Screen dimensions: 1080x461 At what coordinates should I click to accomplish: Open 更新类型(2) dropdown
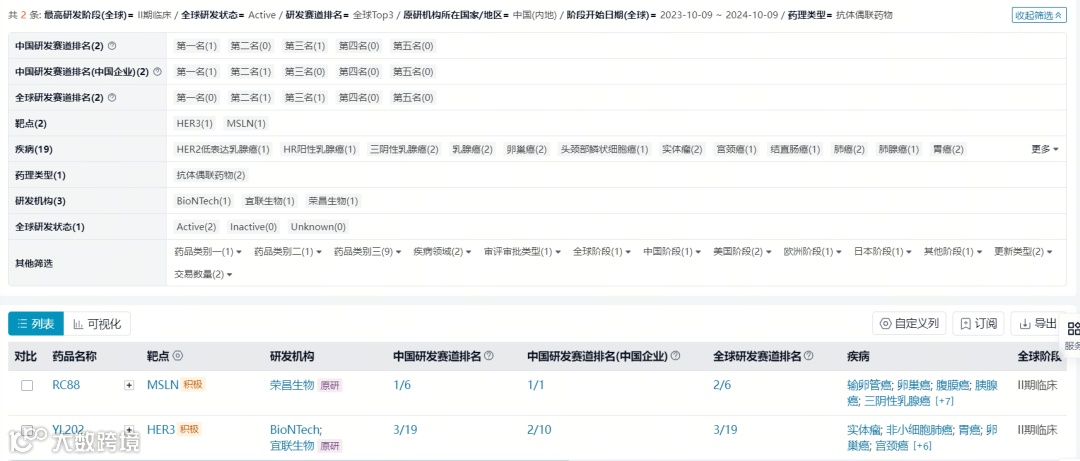(1024, 252)
